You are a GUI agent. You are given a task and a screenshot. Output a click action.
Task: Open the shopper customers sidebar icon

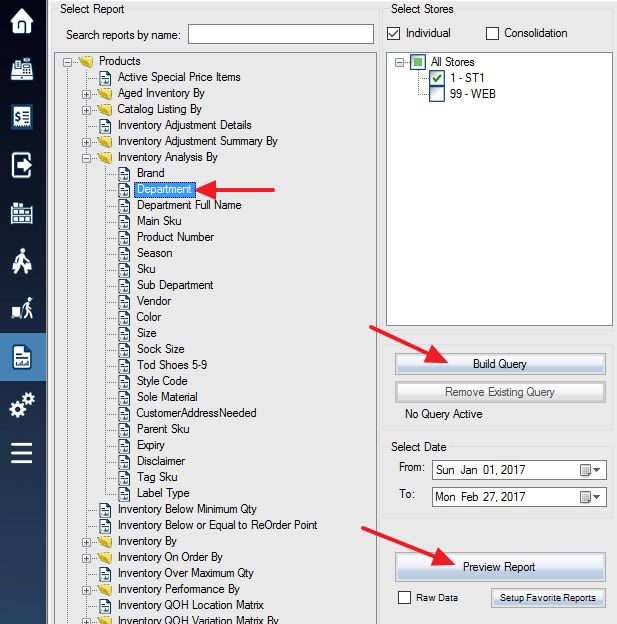[22, 261]
